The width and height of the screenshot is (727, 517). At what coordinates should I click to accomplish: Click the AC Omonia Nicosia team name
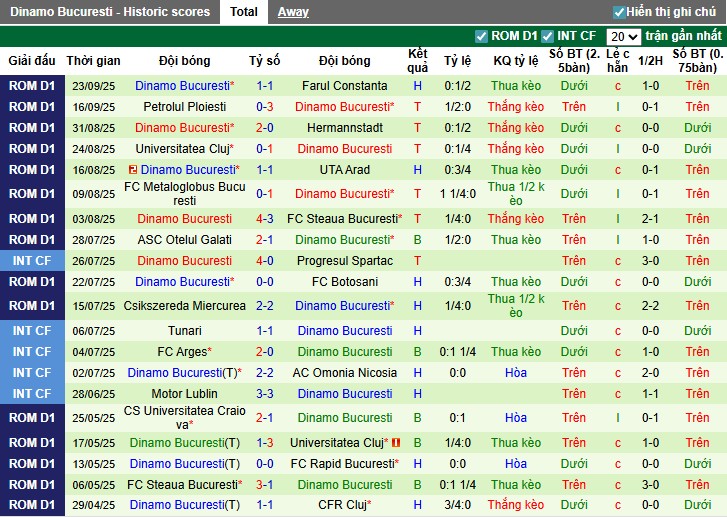point(344,373)
